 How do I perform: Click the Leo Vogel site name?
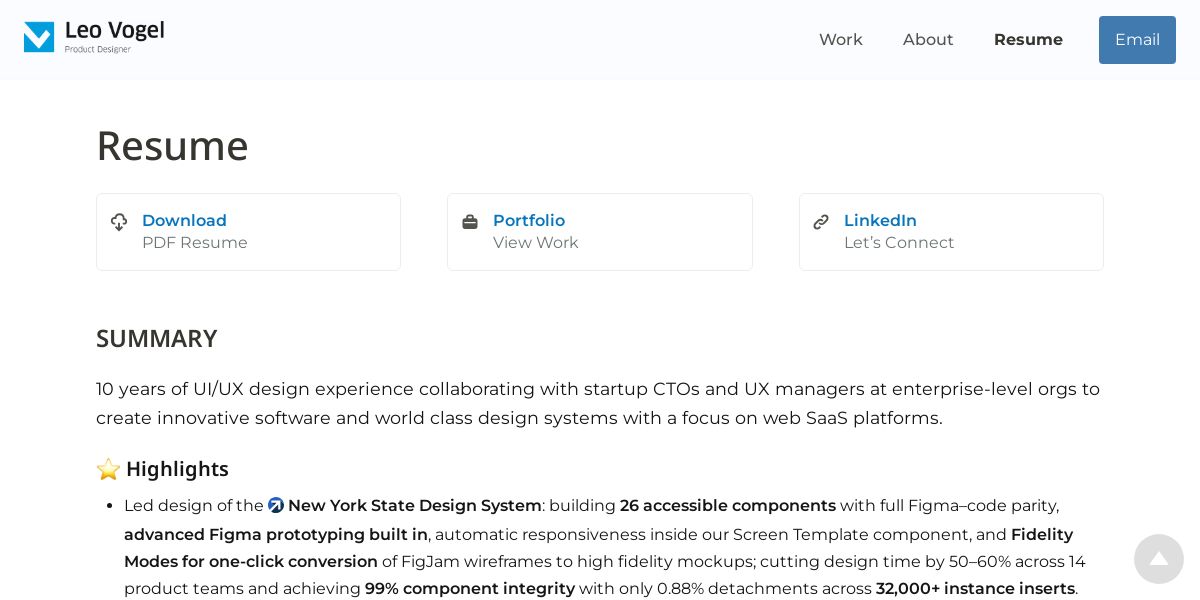click(114, 31)
